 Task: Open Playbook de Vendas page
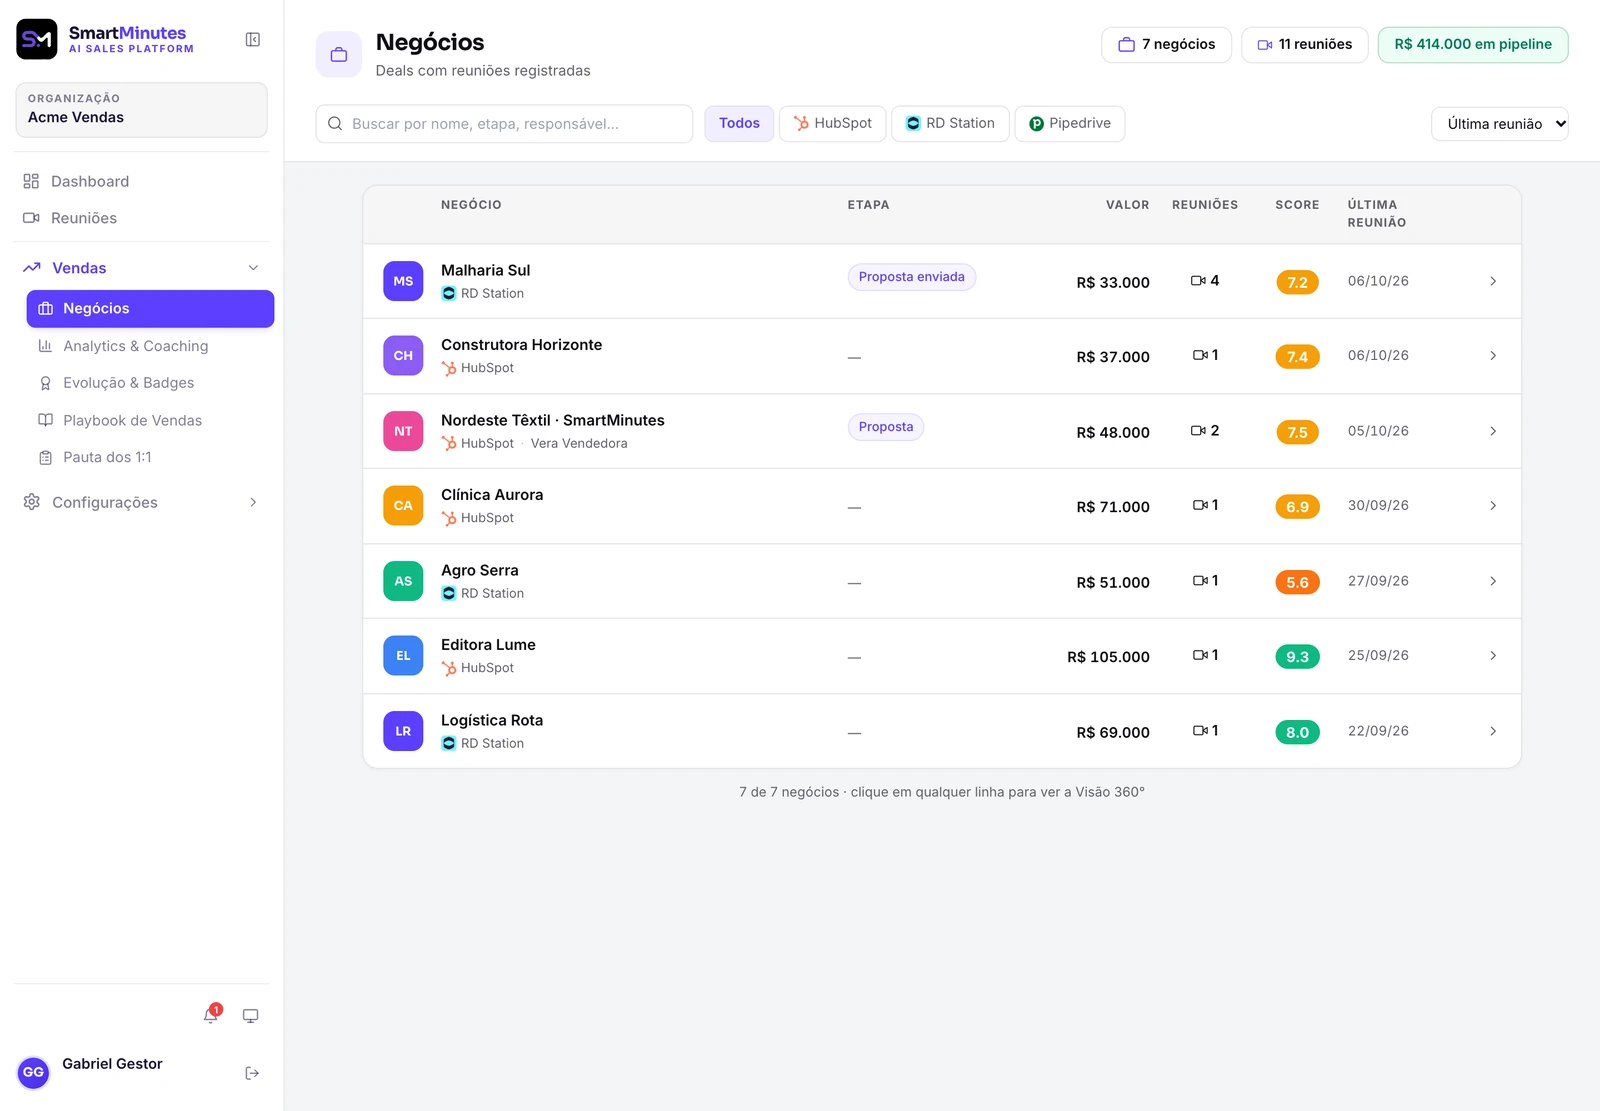pos(150,420)
